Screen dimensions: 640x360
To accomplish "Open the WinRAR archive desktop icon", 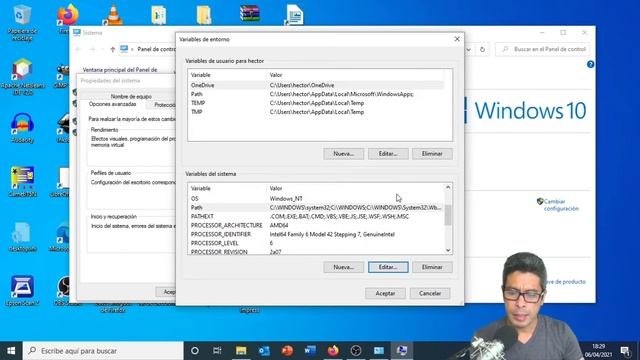I will pos(249,13).
